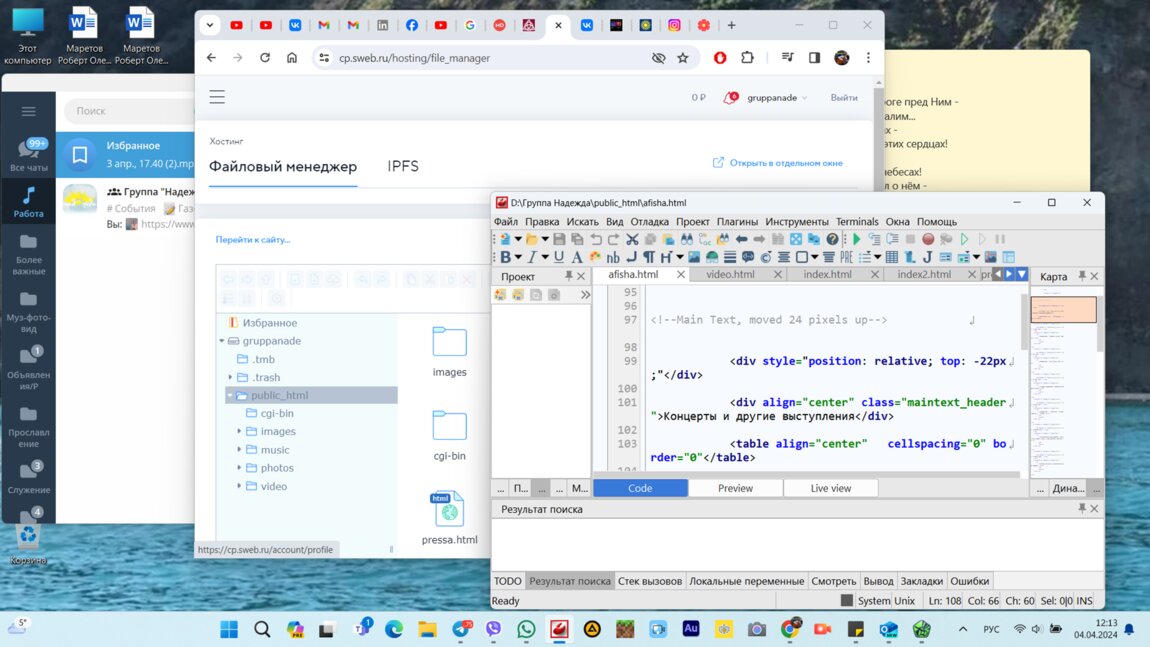1150x647 pixels.
Task: Click the Live view button
Action: (x=830, y=488)
